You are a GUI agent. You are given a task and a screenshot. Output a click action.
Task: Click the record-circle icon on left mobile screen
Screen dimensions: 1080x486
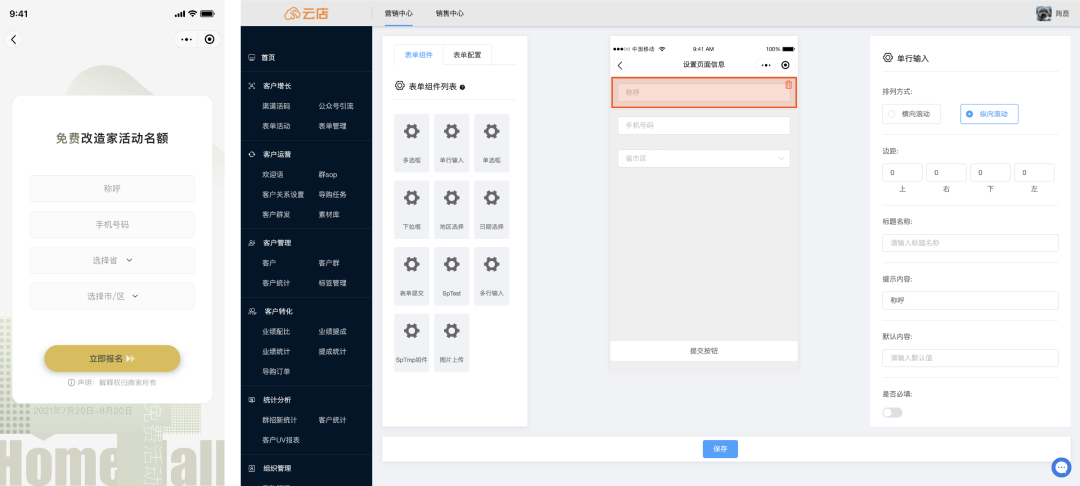(209, 39)
